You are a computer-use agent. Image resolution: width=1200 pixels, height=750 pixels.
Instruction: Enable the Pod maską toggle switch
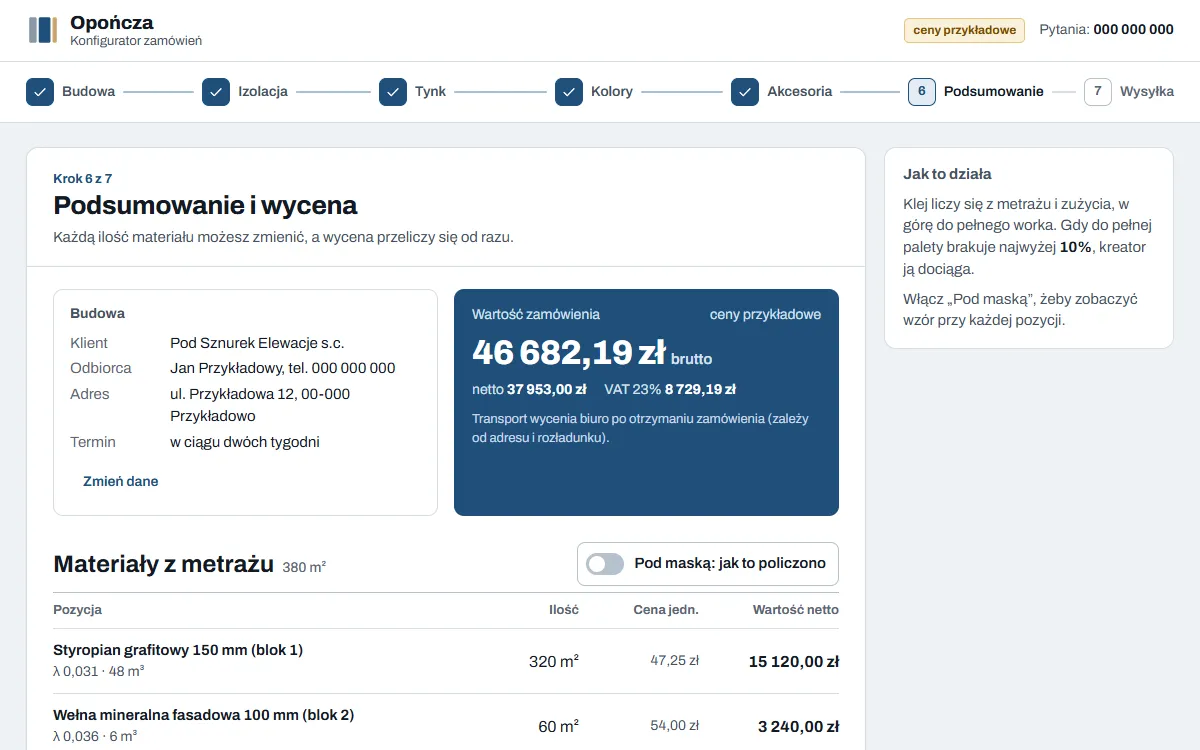[x=605, y=564]
